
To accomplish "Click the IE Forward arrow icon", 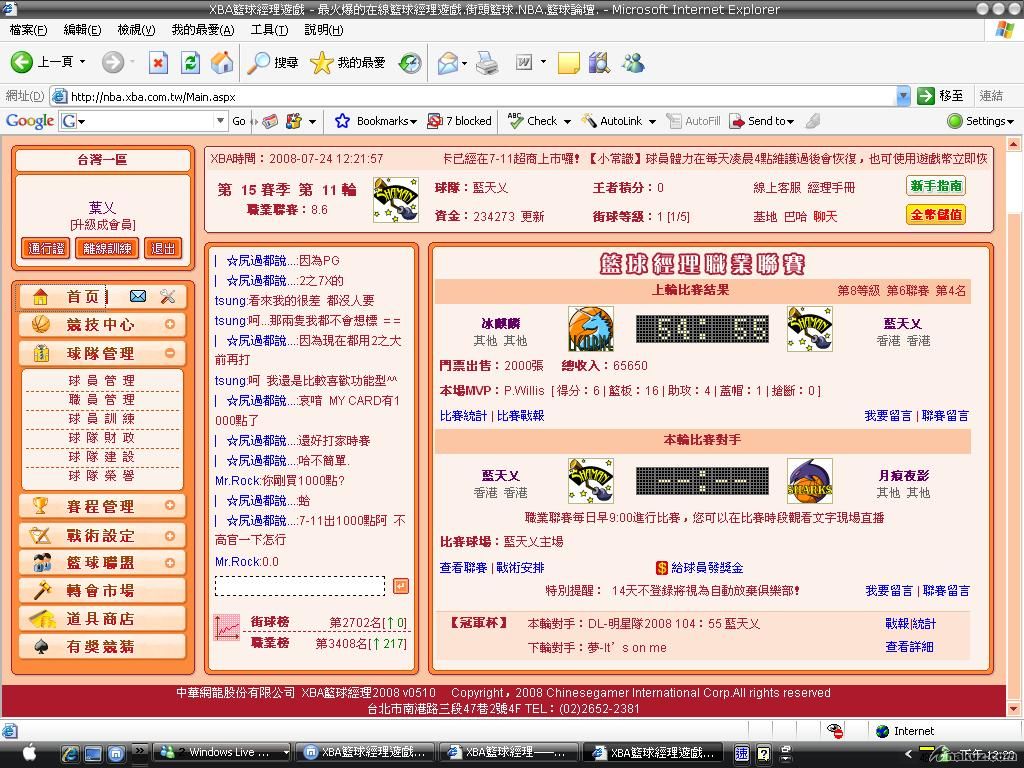I will [112, 62].
